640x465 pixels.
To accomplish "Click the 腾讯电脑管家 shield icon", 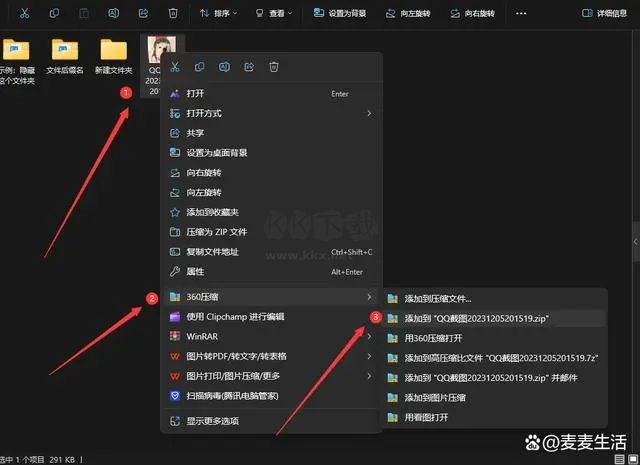I will (x=175, y=396).
